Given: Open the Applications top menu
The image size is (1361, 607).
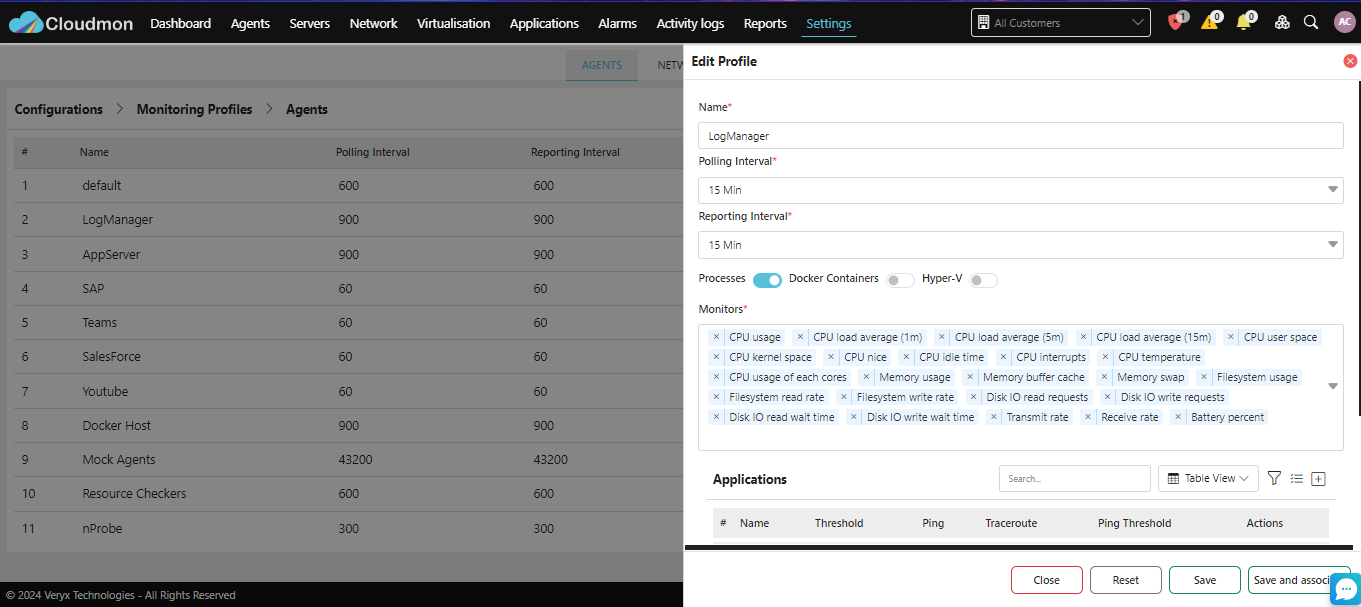Looking at the screenshot, I should pyautogui.click(x=544, y=23).
